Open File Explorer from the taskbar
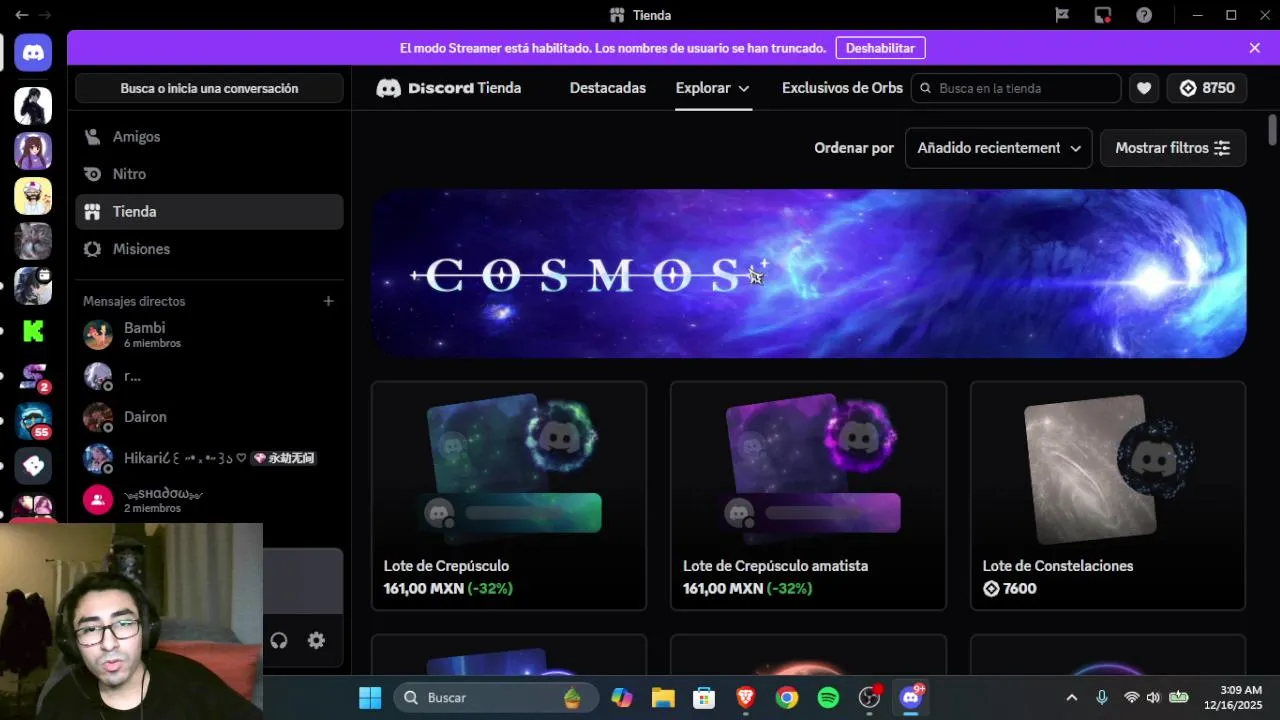This screenshot has width=1280, height=720. point(663,697)
